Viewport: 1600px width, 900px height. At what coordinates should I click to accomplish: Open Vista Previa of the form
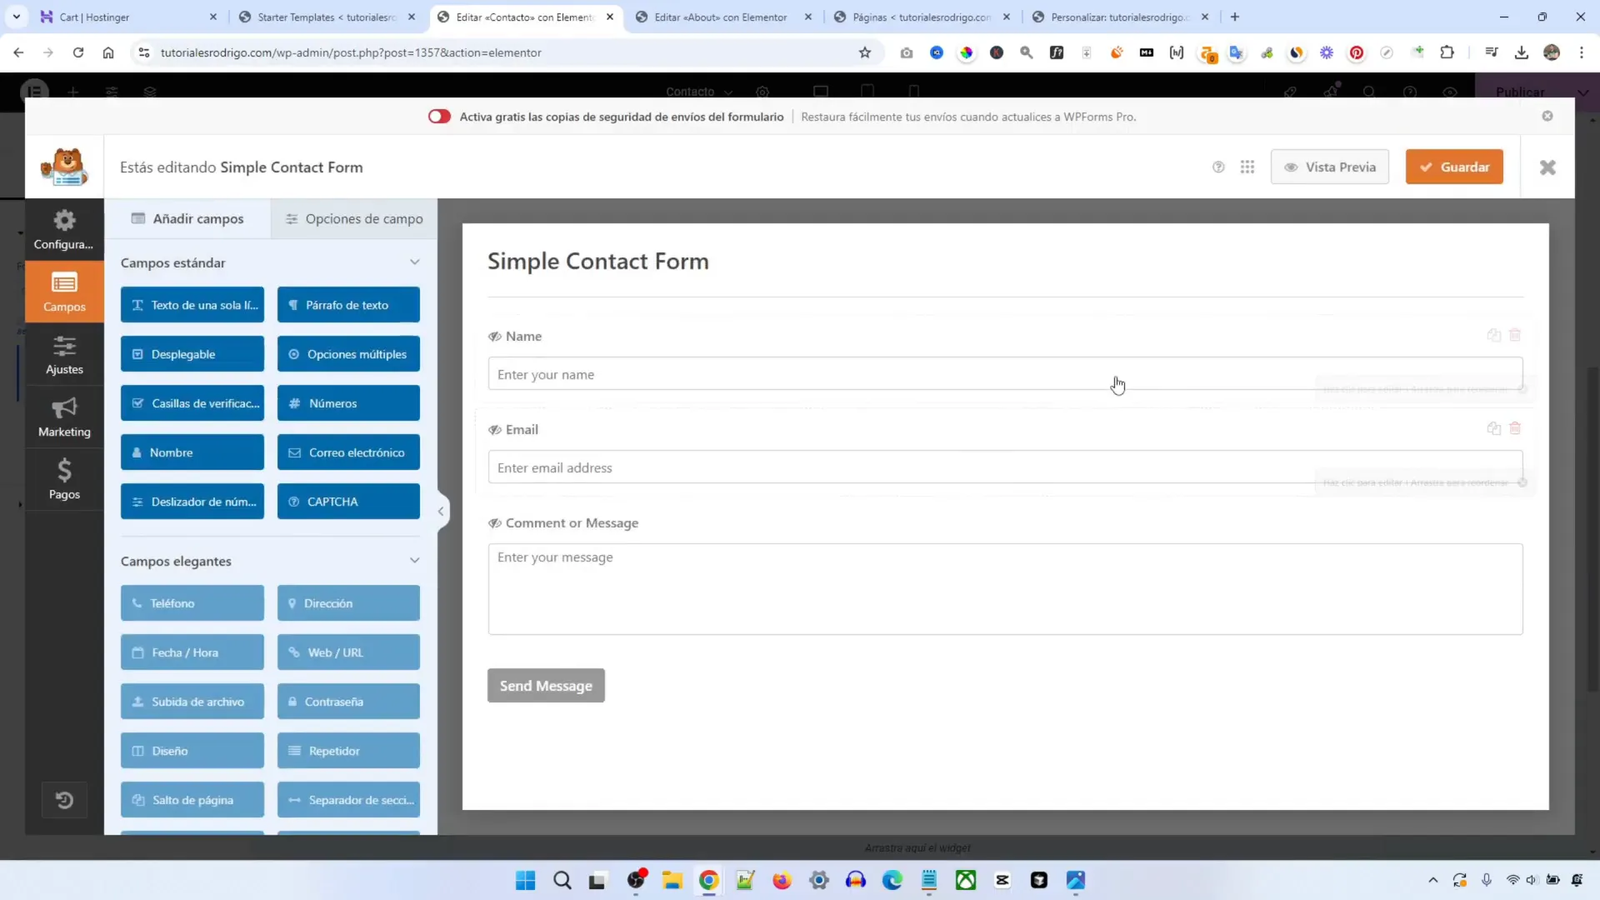pos(1331,166)
